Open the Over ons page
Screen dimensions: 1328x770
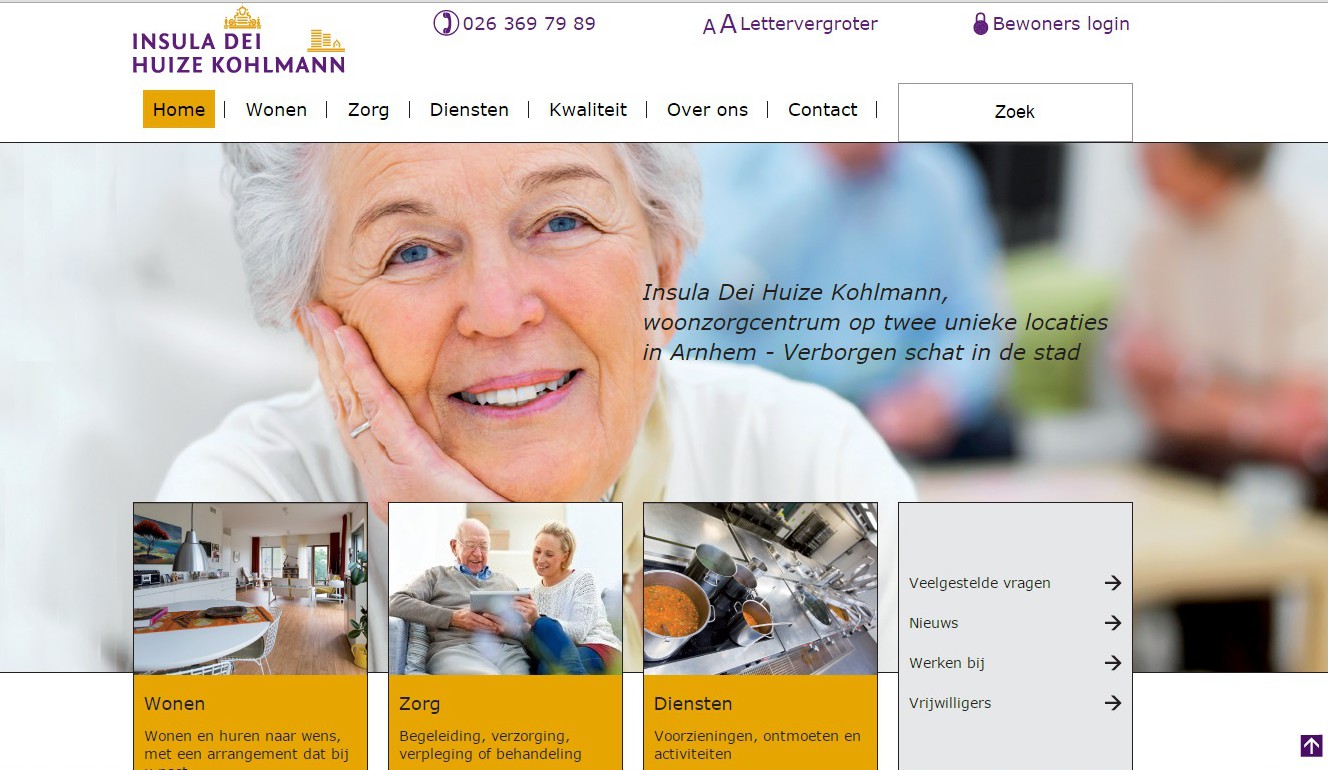[x=707, y=110]
